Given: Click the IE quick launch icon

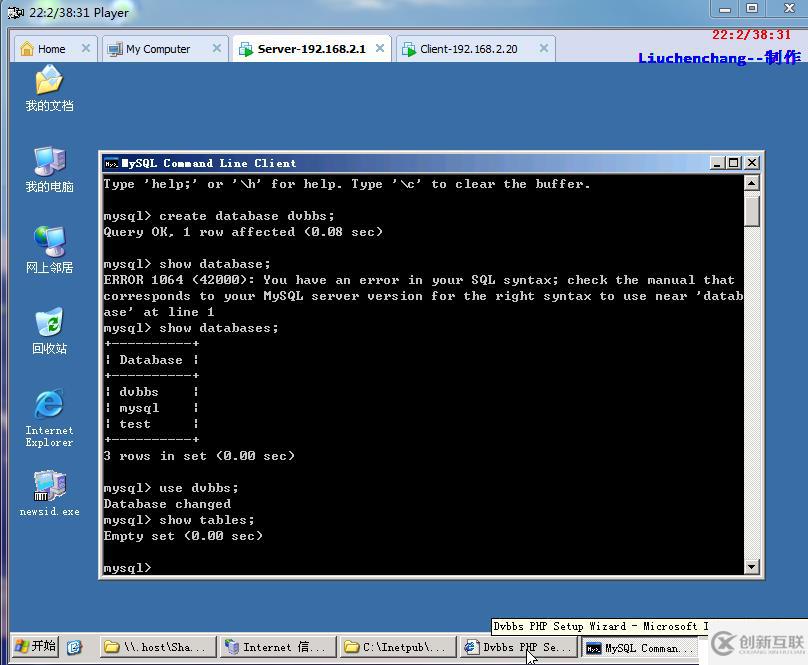Looking at the screenshot, I should point(74,647).
